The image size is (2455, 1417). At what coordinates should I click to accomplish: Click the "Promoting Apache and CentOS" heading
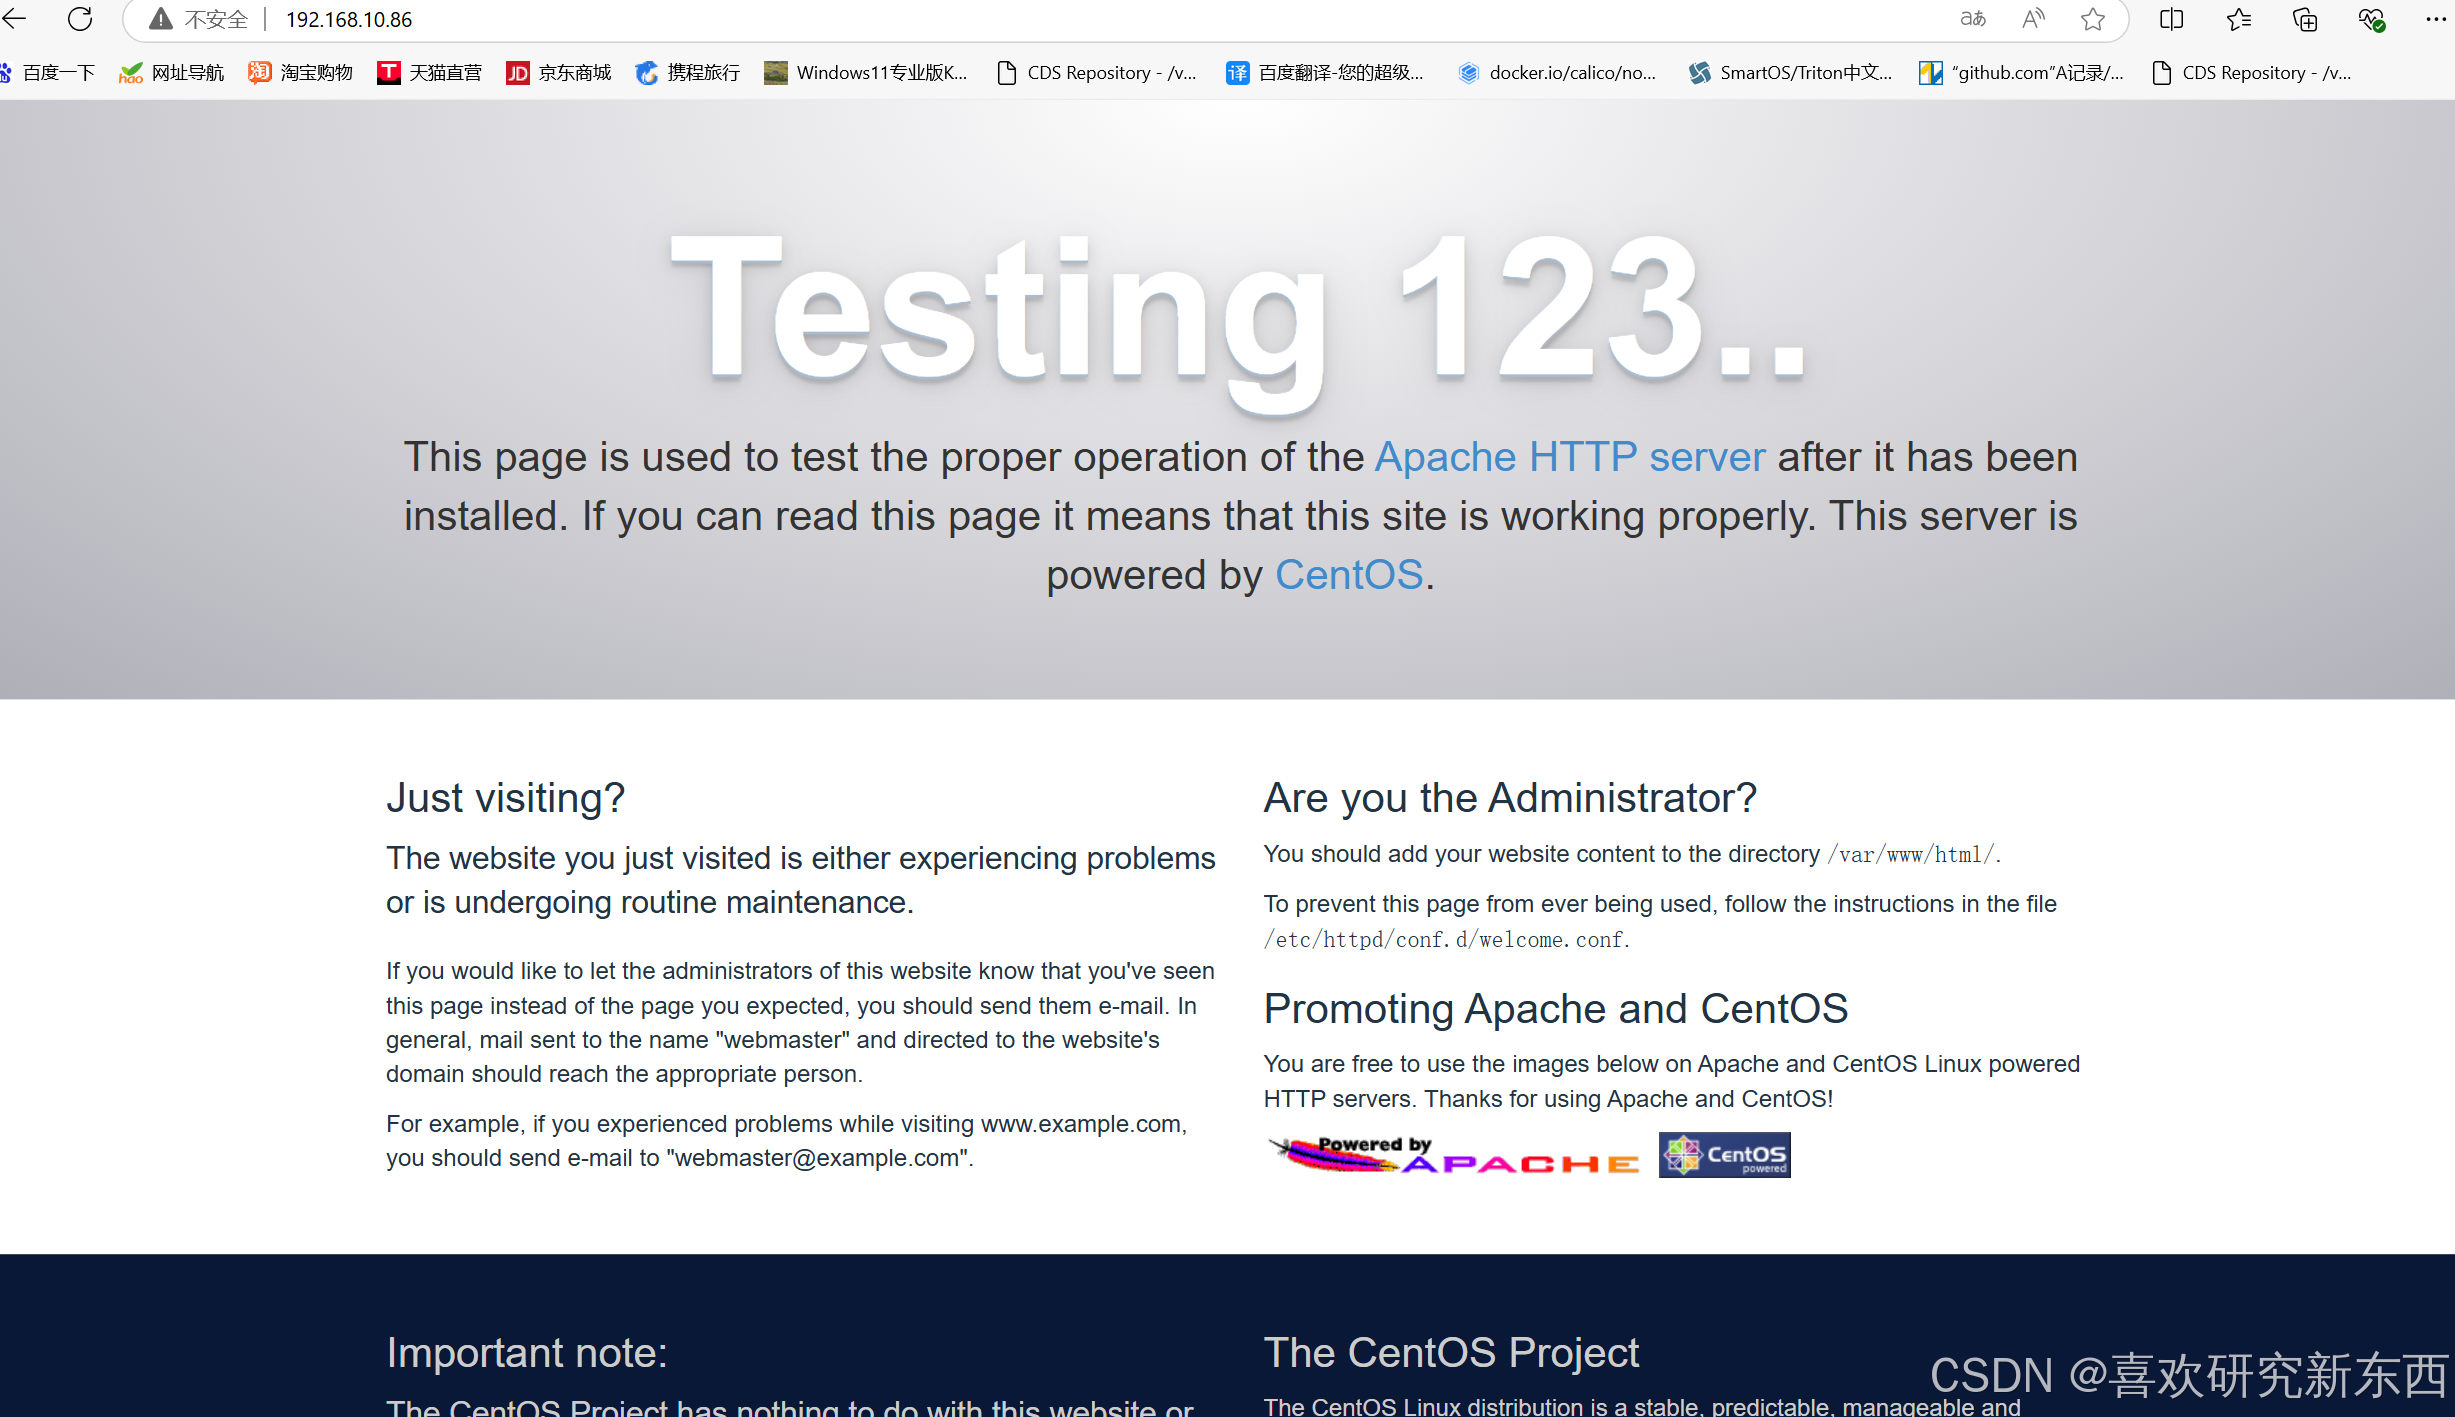point(1555,1009)
